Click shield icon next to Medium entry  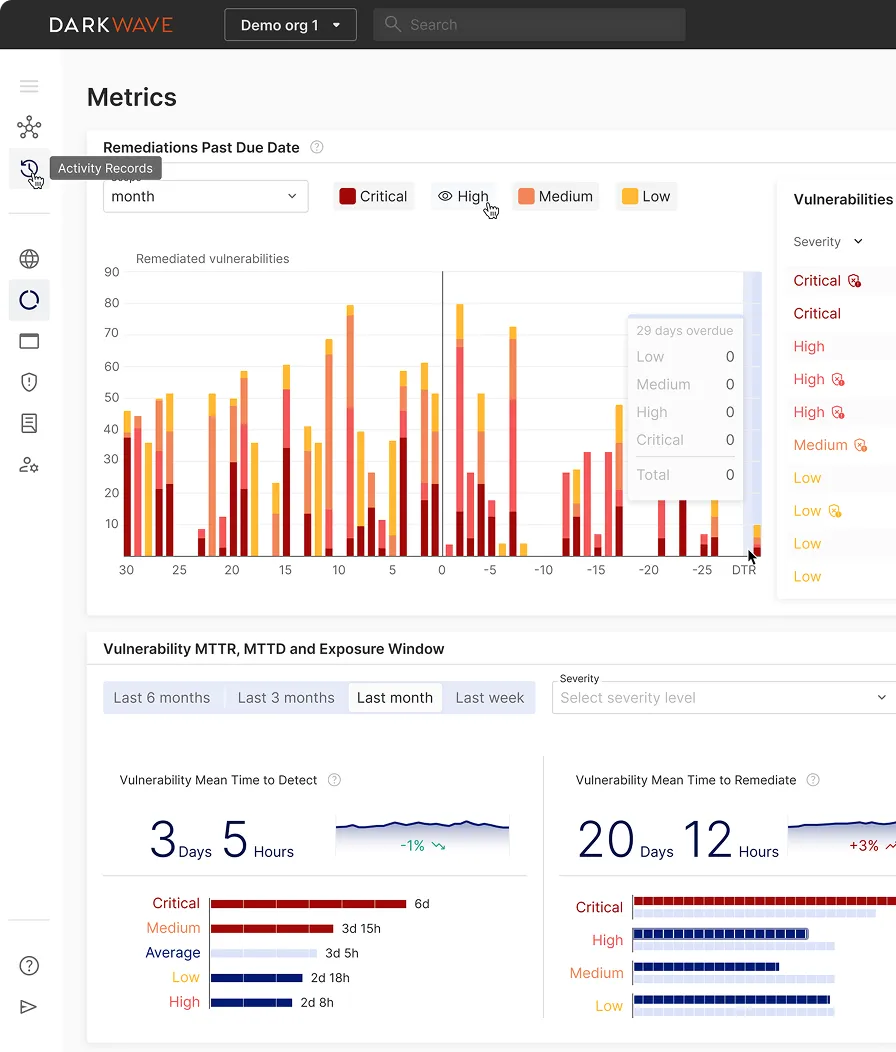pyautogui.click(x=861, y=445)
